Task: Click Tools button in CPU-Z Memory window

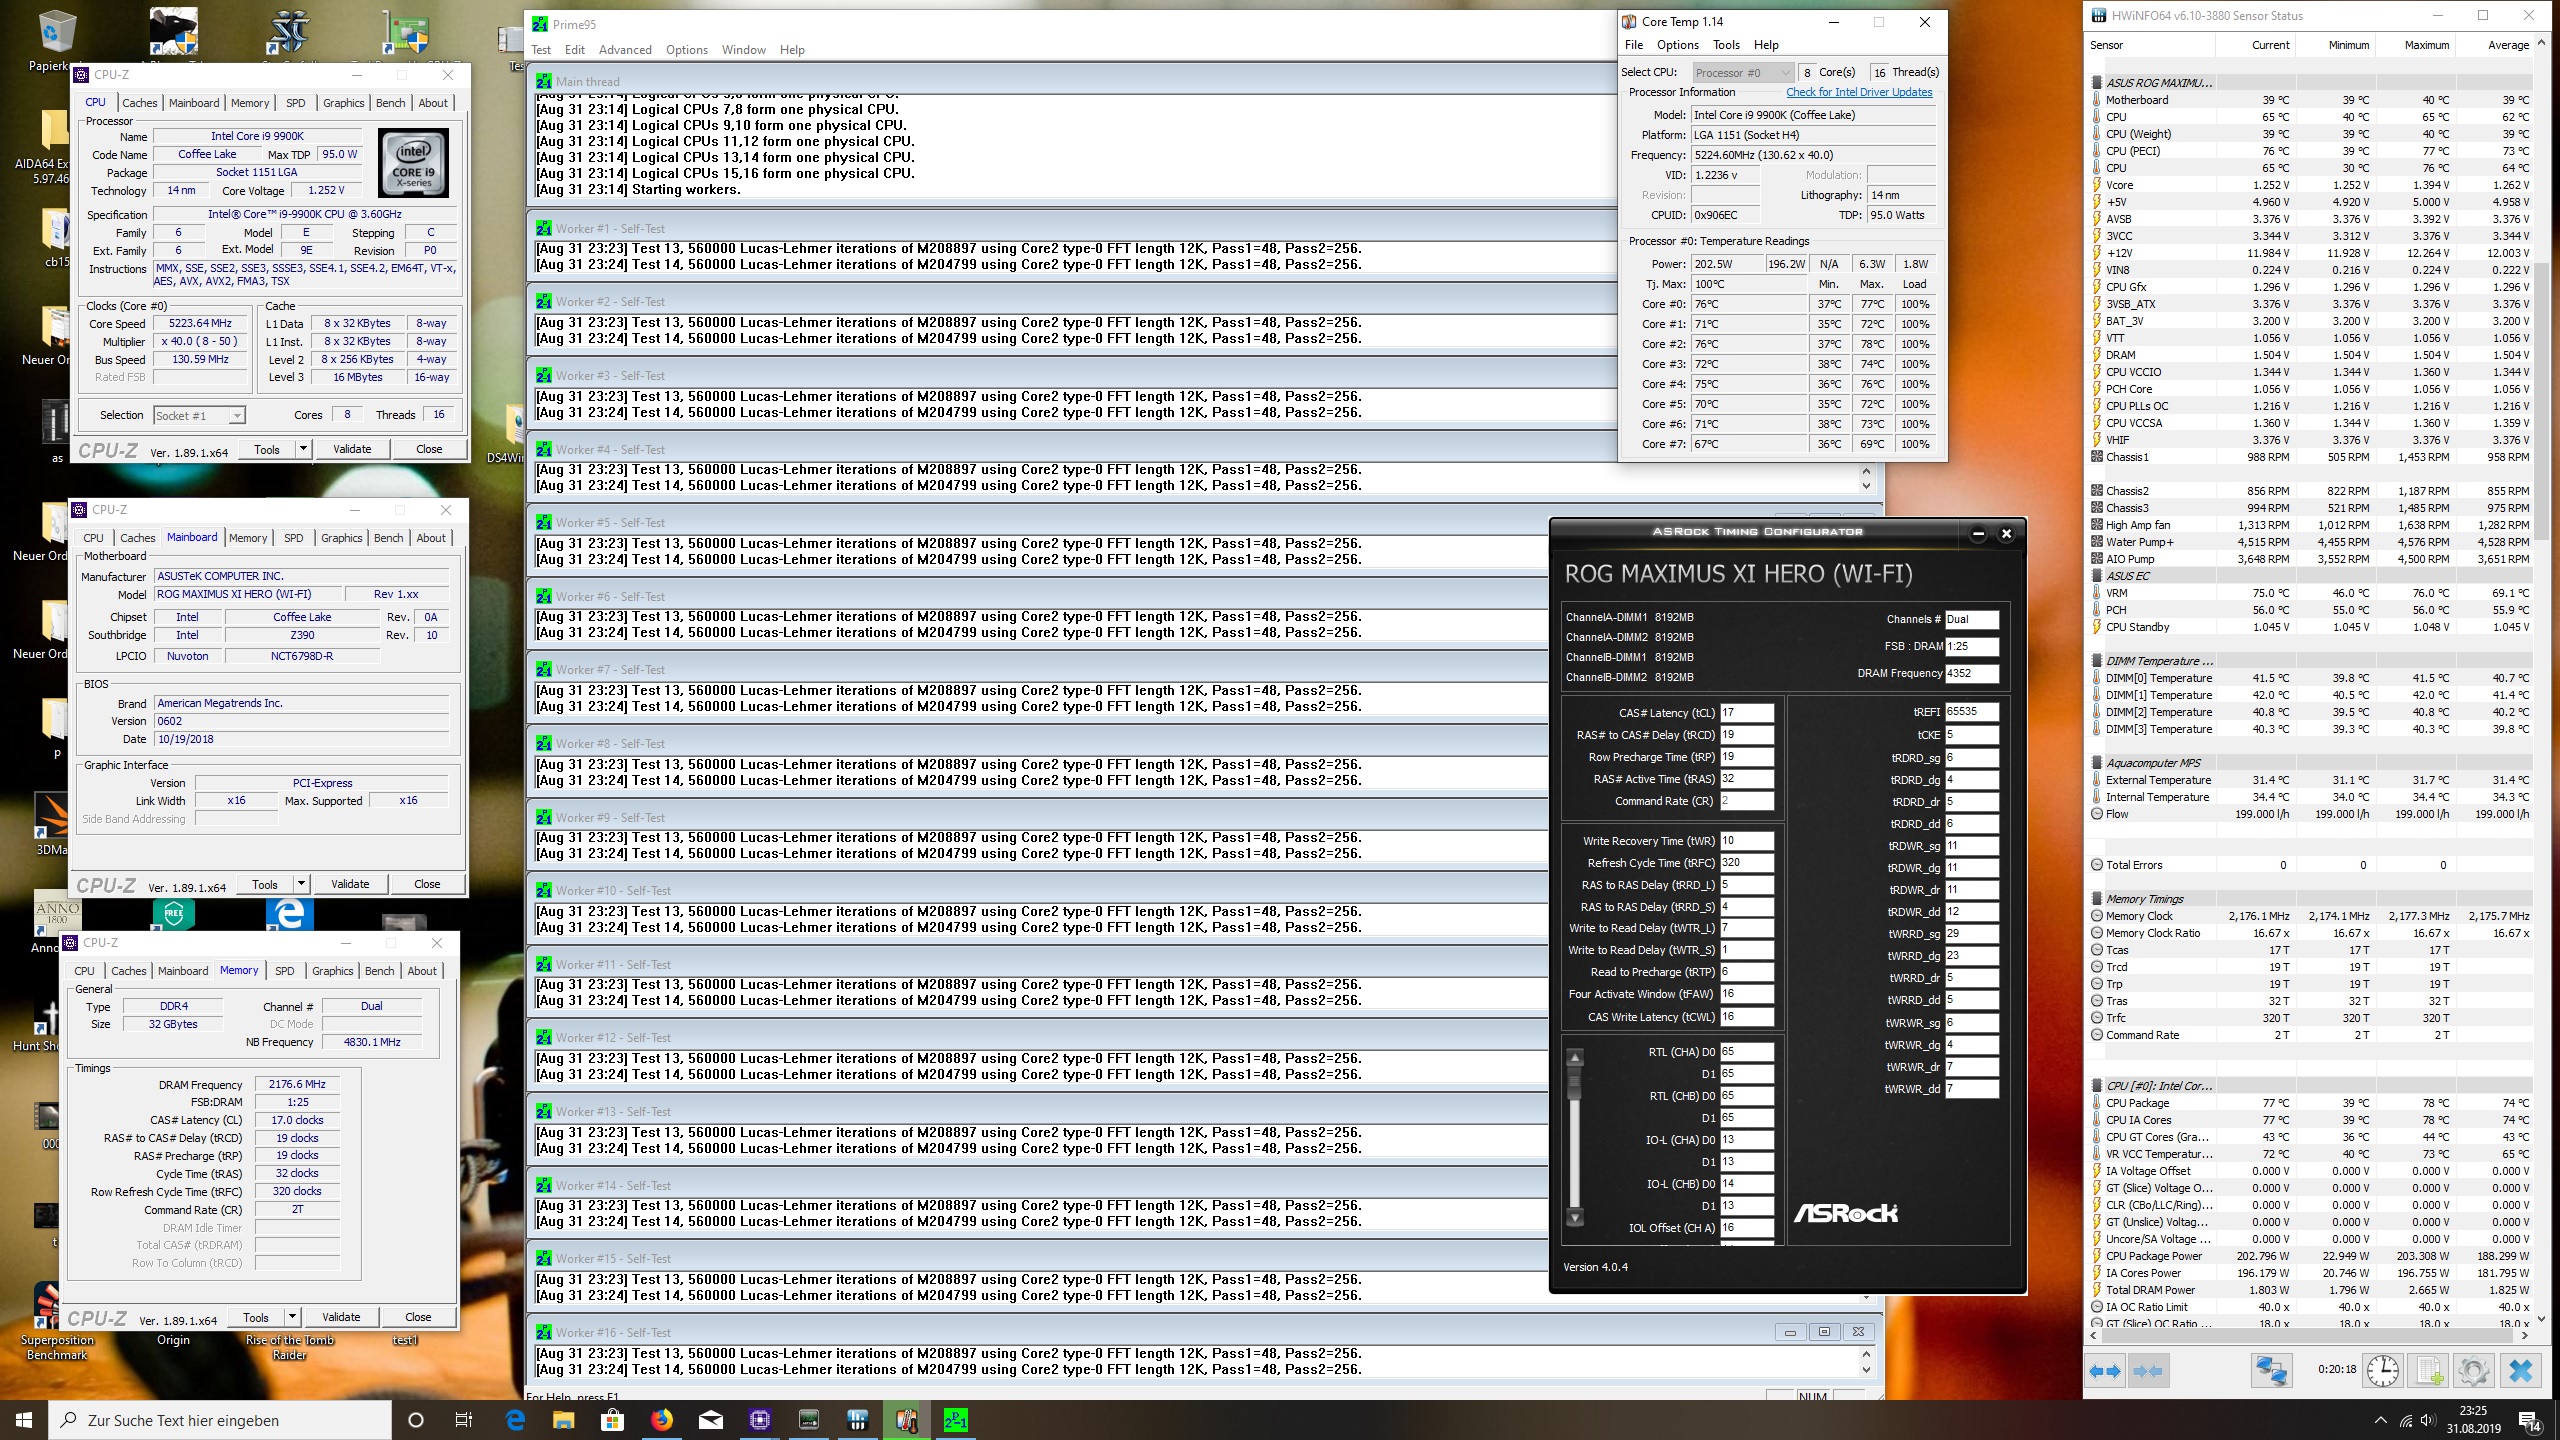Action: click(256, 1317)
